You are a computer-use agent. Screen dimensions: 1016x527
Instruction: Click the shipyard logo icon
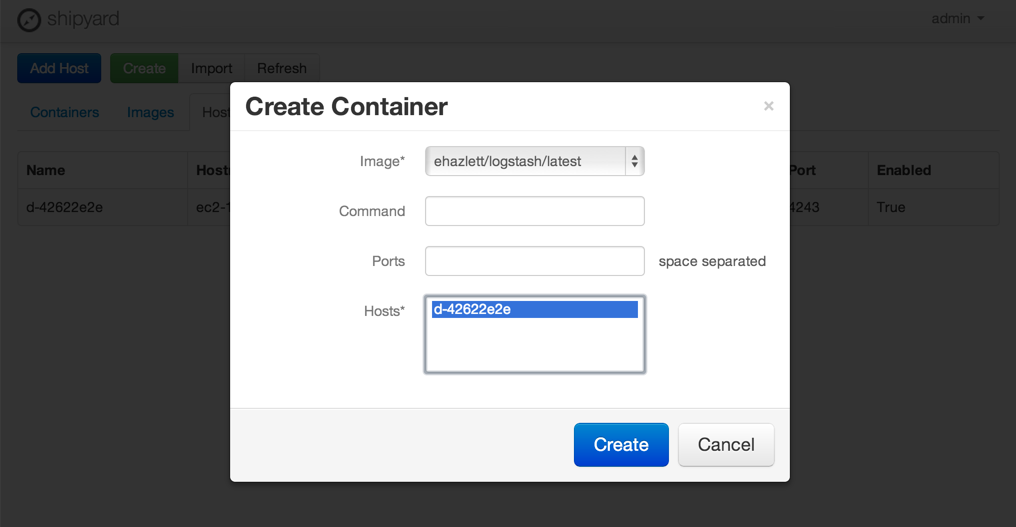(29, 19)
